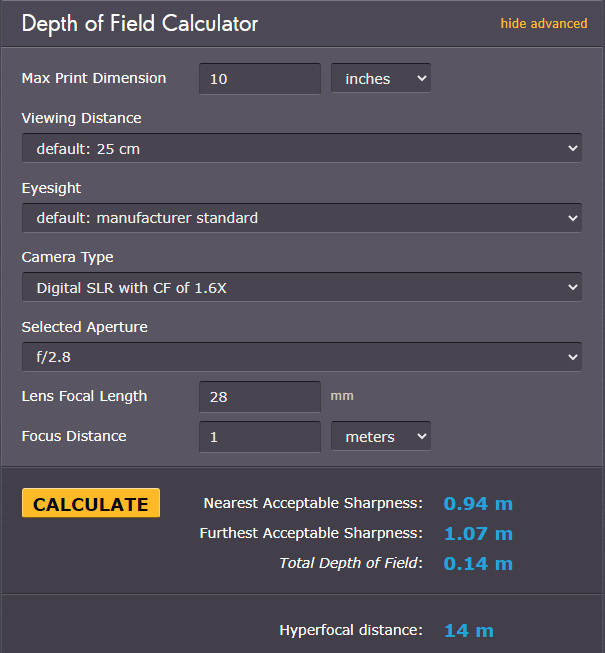Viewport: 605px width, 653px height.
Task: Click the Focus Distance input field
Action: coord(260,437)
